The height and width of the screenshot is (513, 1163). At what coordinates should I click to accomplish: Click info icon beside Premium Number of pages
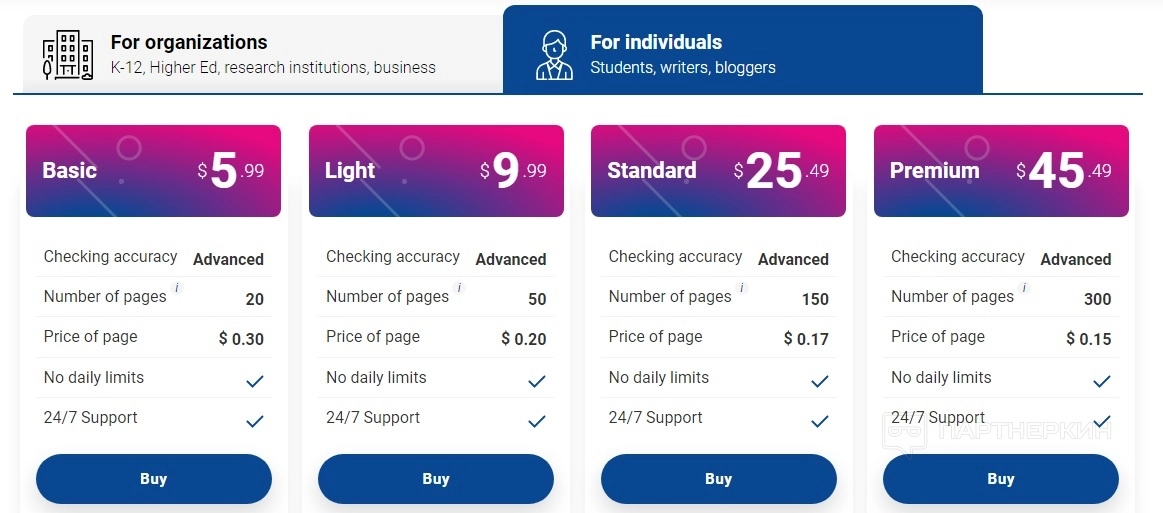(1025, 288)
